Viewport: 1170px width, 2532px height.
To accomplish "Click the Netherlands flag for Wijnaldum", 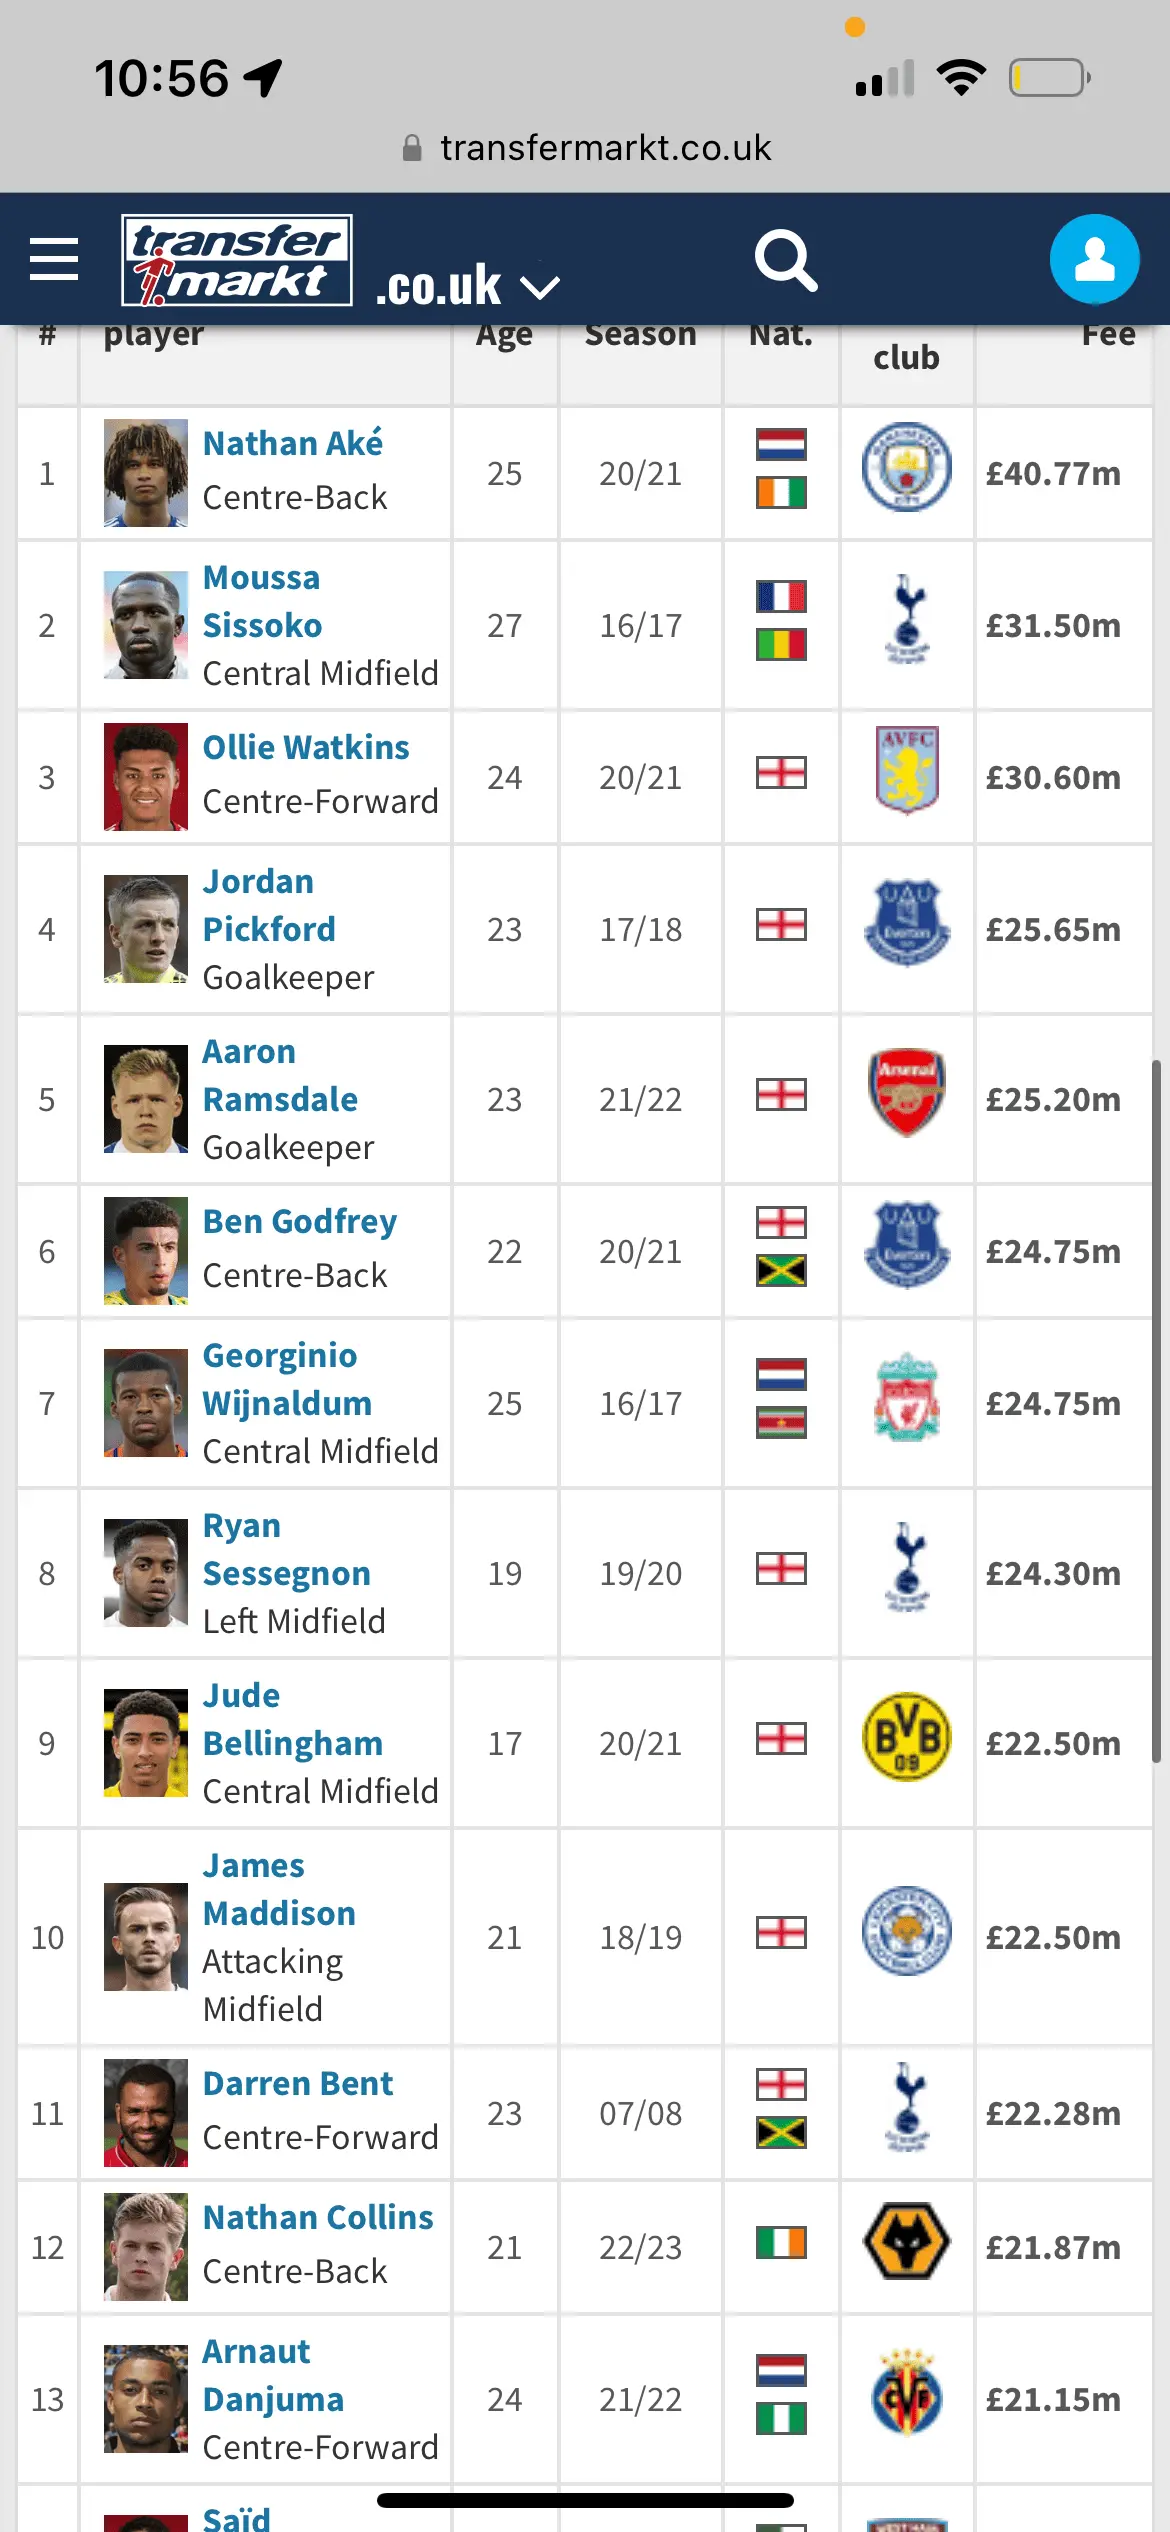I will point(781,1375).
